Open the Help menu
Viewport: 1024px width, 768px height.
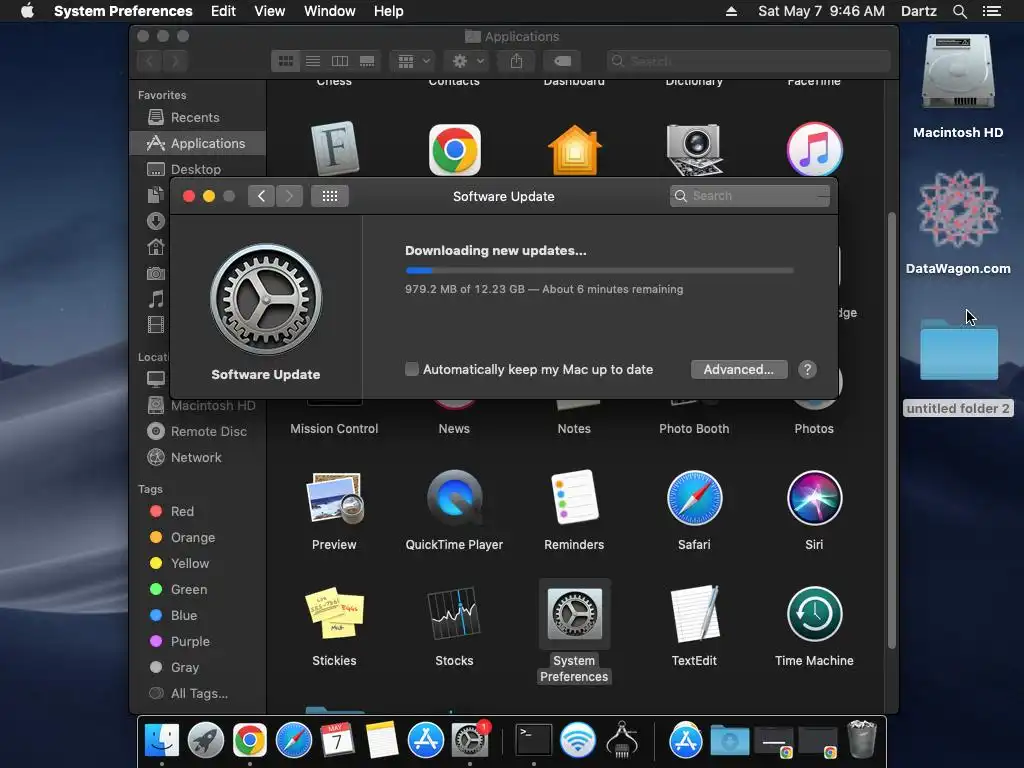[x=389, y=11]
